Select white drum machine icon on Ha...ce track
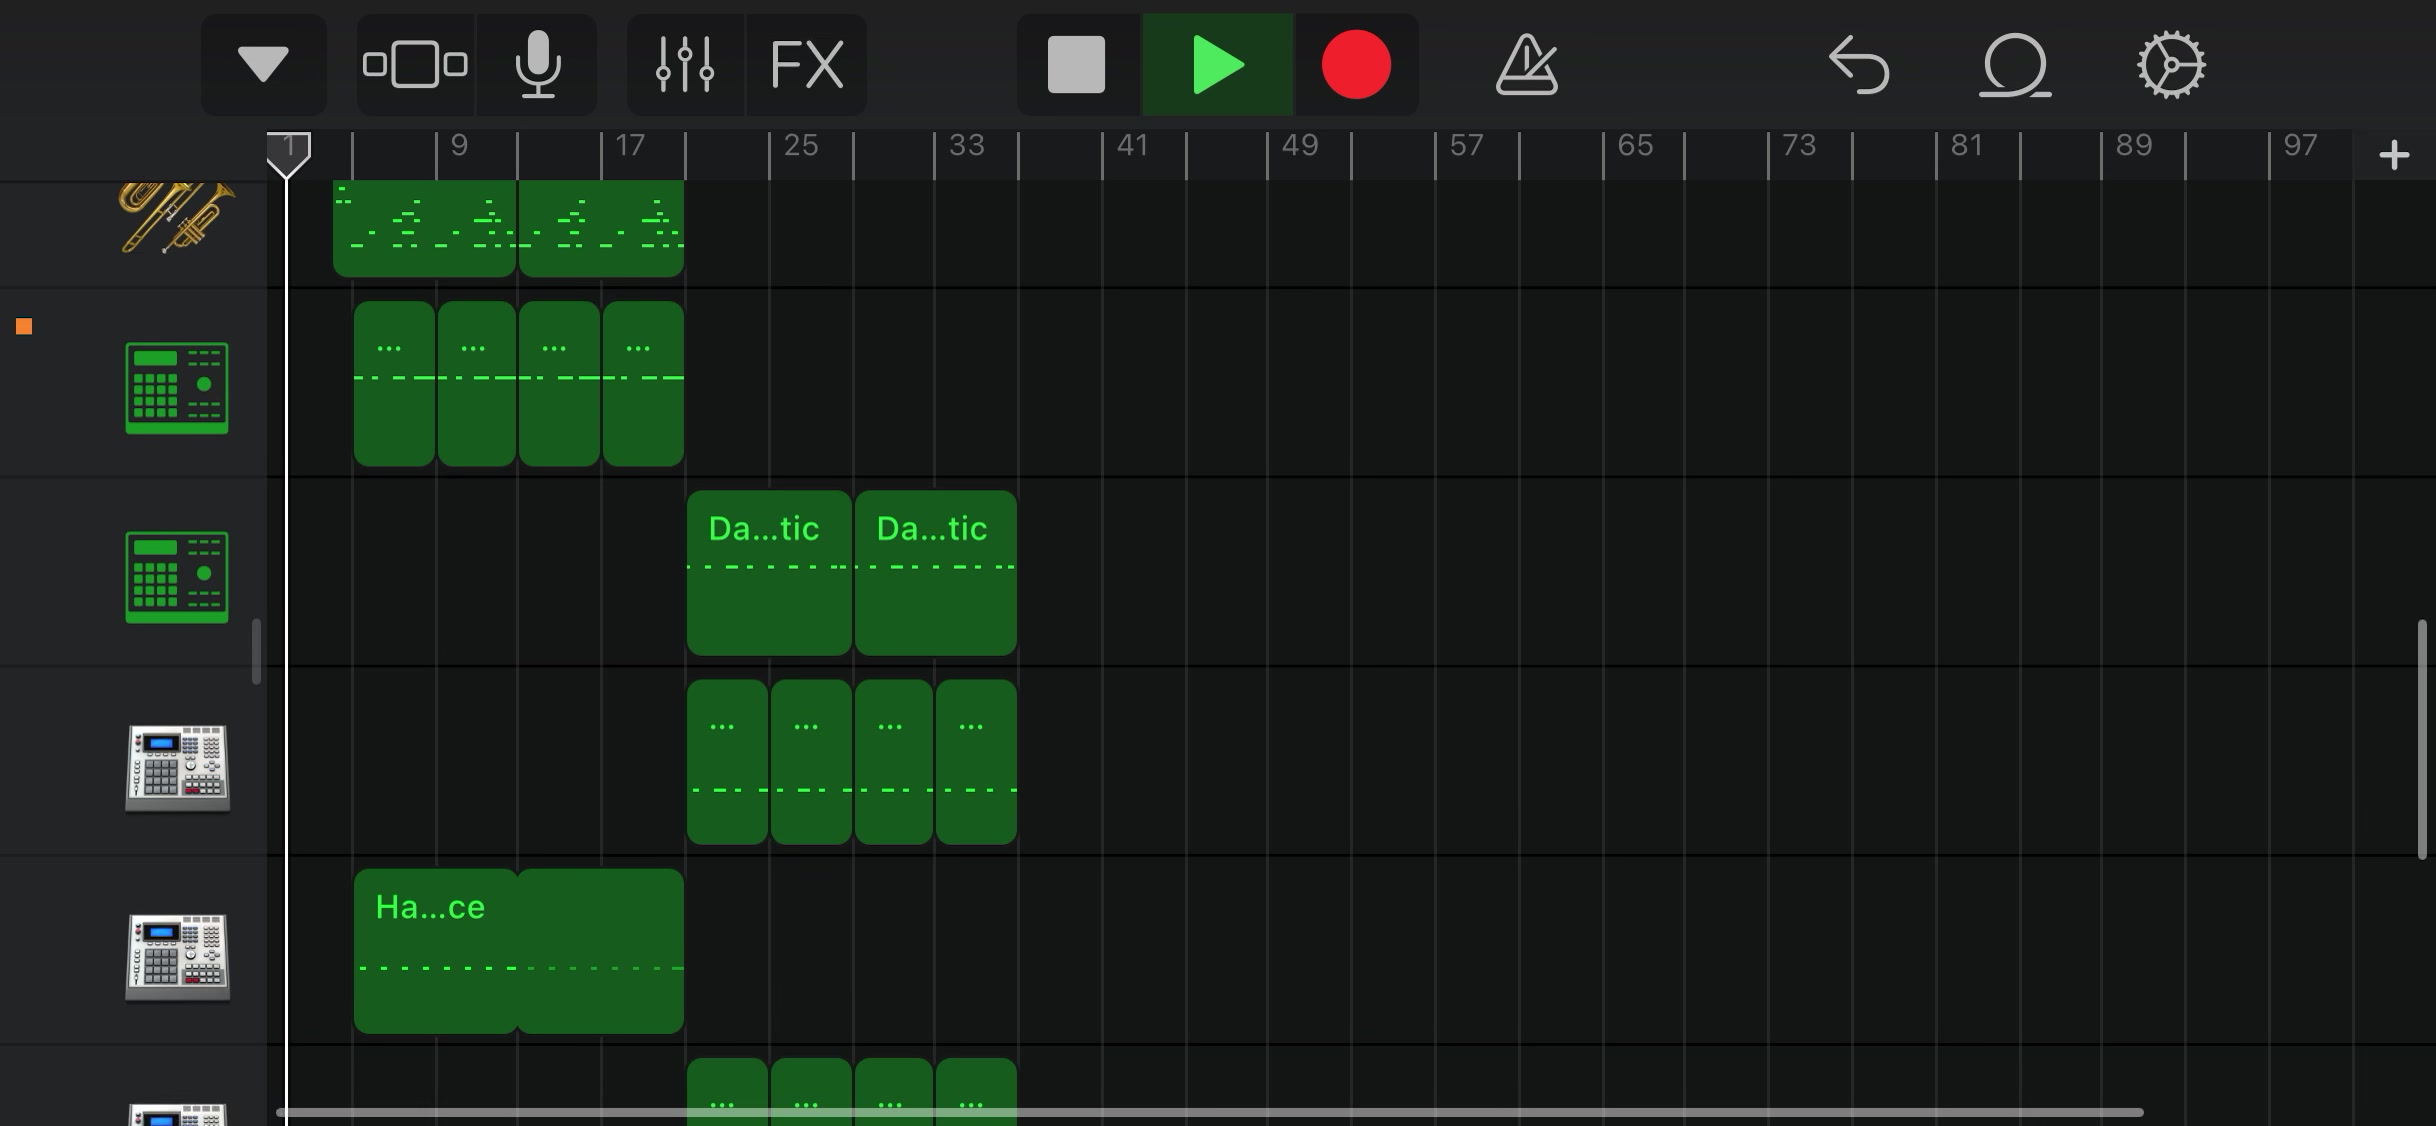The image size is (2436, 1126). click(x=177, y=956)
